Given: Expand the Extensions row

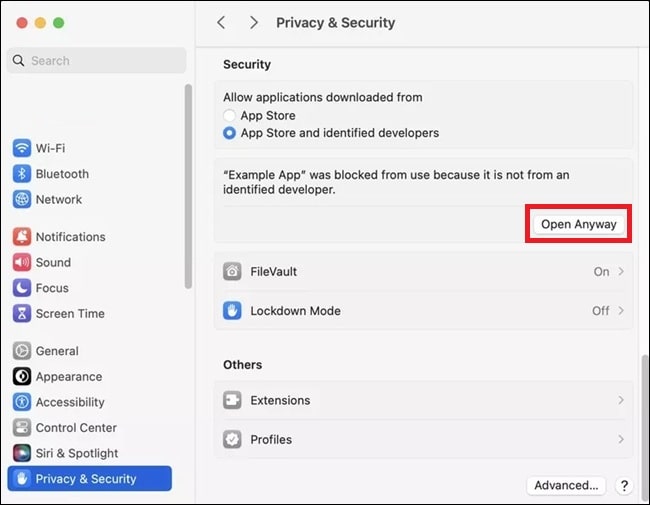Looking at the screenshot, I should (620, 400).
